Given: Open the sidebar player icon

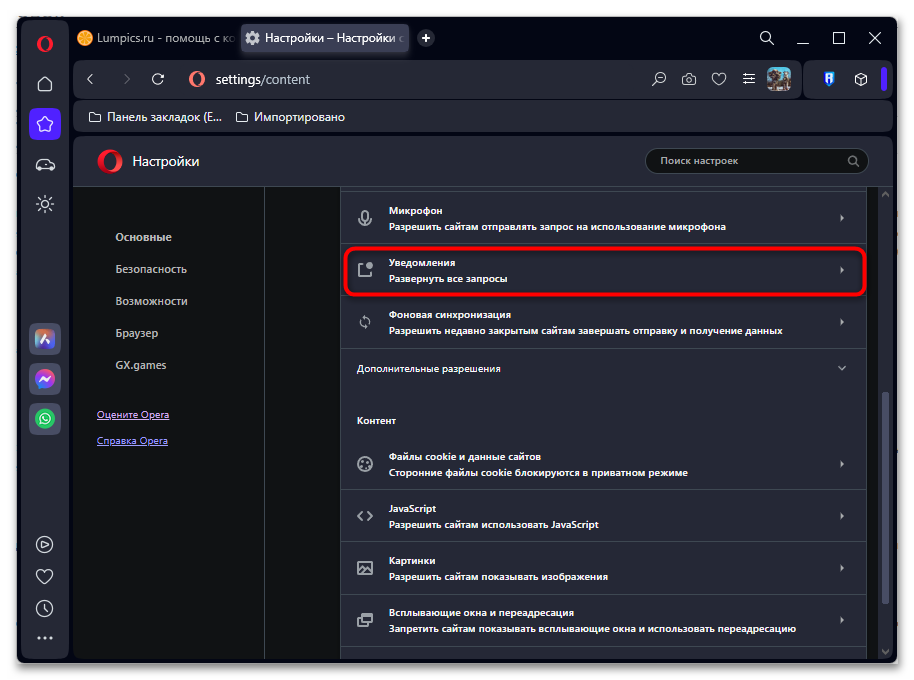Looking at the screenshot, I should coord(45,545).
